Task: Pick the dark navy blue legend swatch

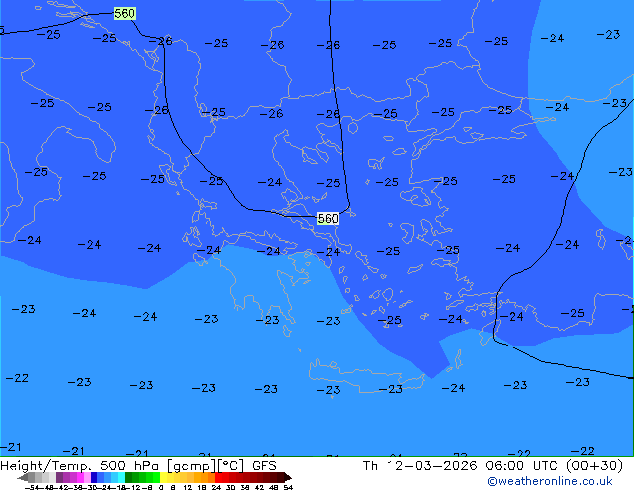Action: (x=94, y=477)
